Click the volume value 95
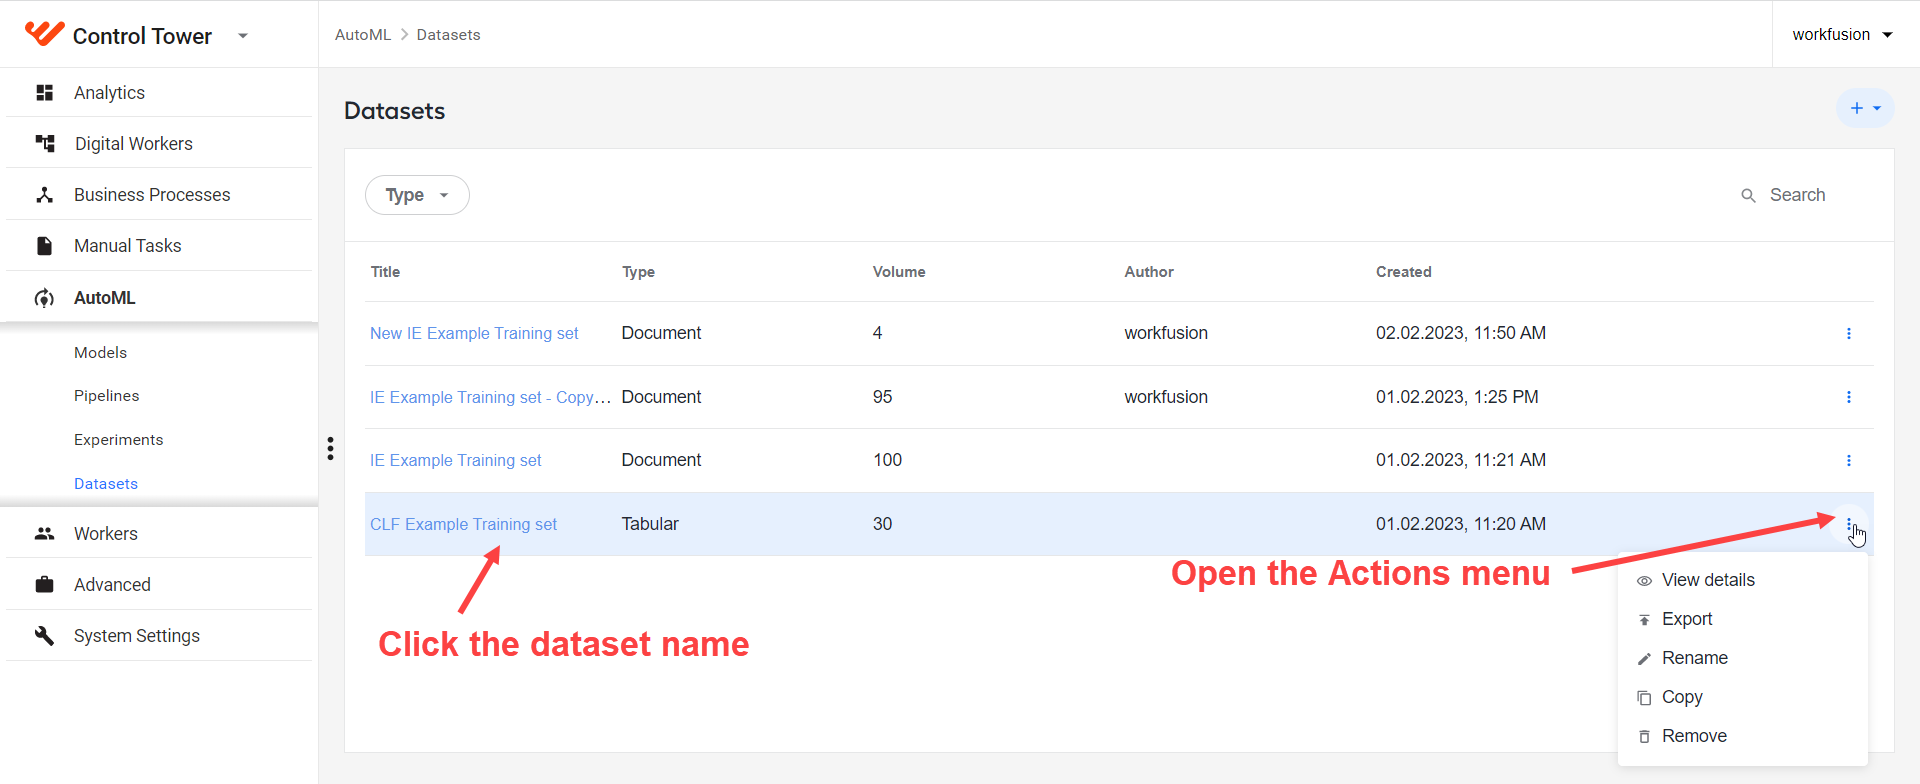This screenshot has width=1920, height=784. coord(882,397)
